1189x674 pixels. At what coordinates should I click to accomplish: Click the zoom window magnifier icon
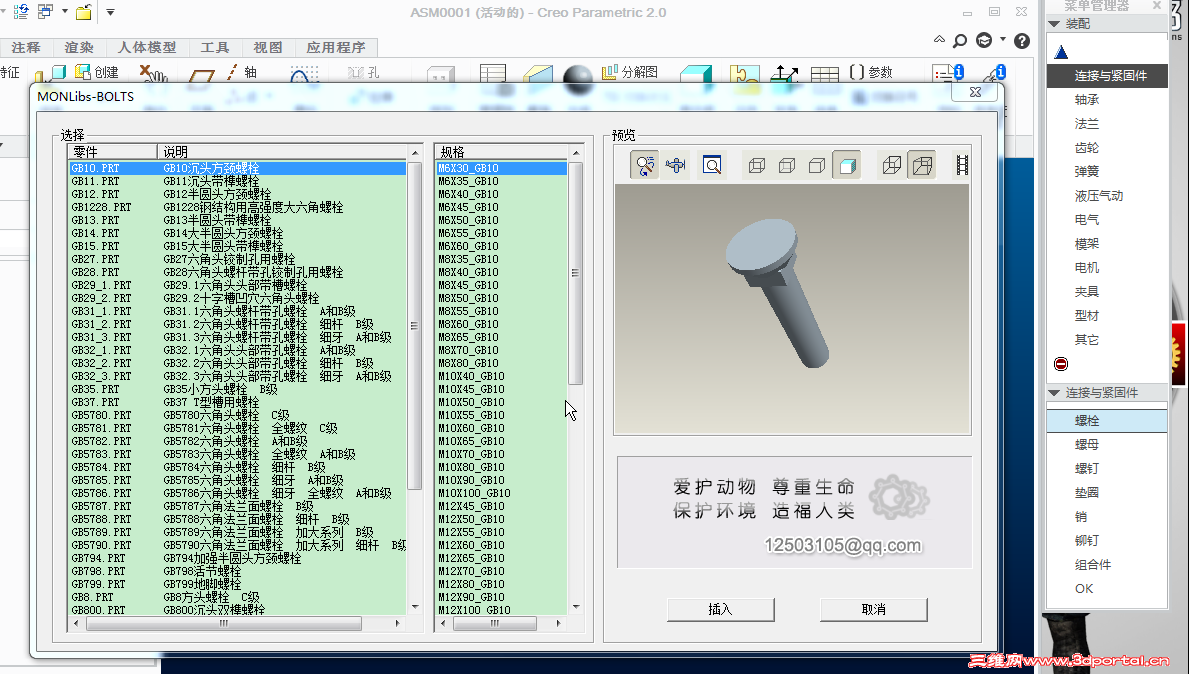[712, 165]
